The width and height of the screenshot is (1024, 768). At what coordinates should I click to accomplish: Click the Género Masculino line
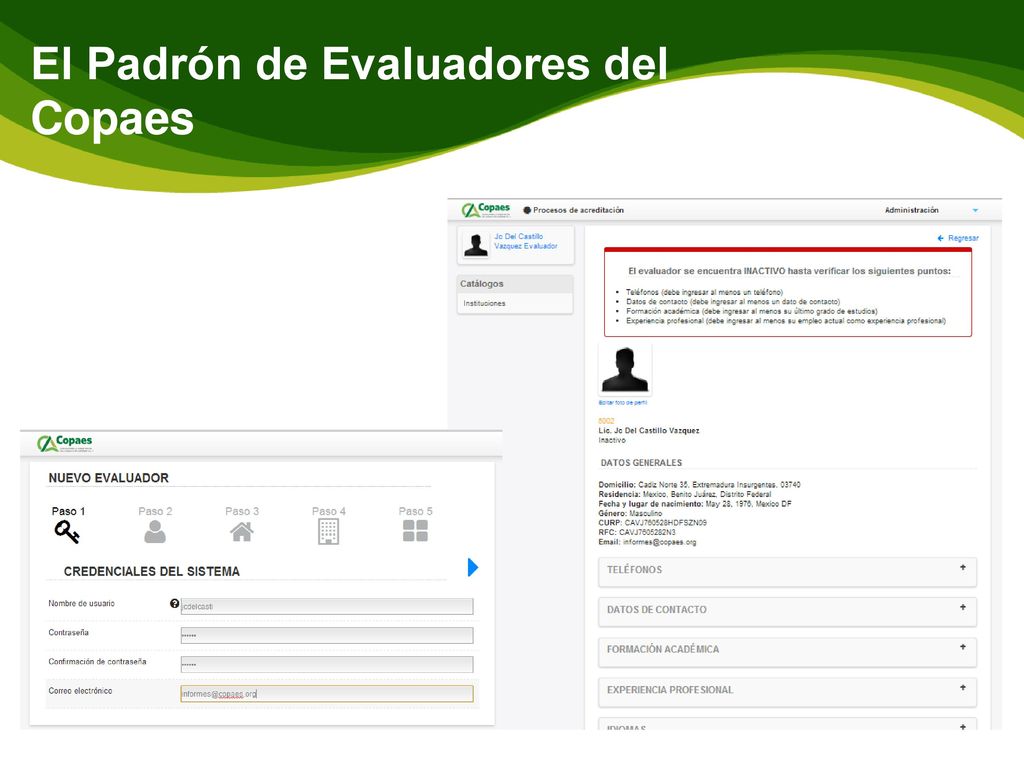click(x=630, y=513)
